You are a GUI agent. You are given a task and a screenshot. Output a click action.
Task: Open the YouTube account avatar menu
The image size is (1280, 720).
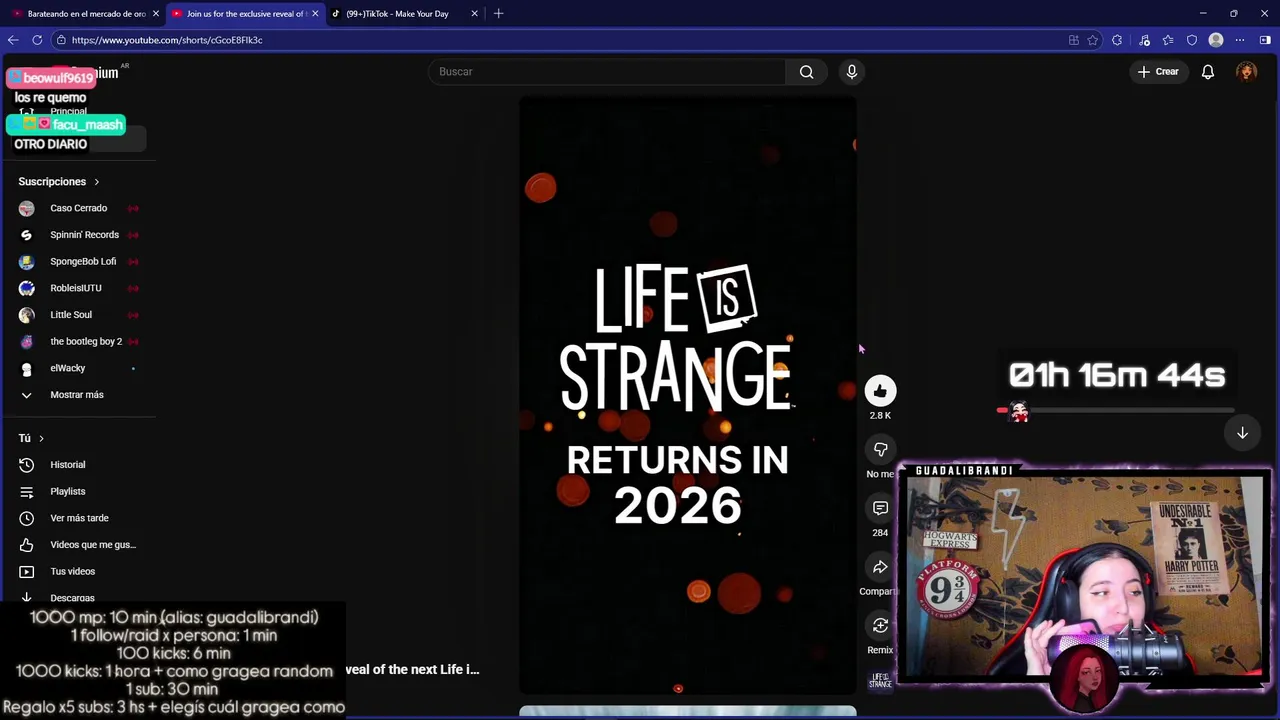click(1246, 72)
